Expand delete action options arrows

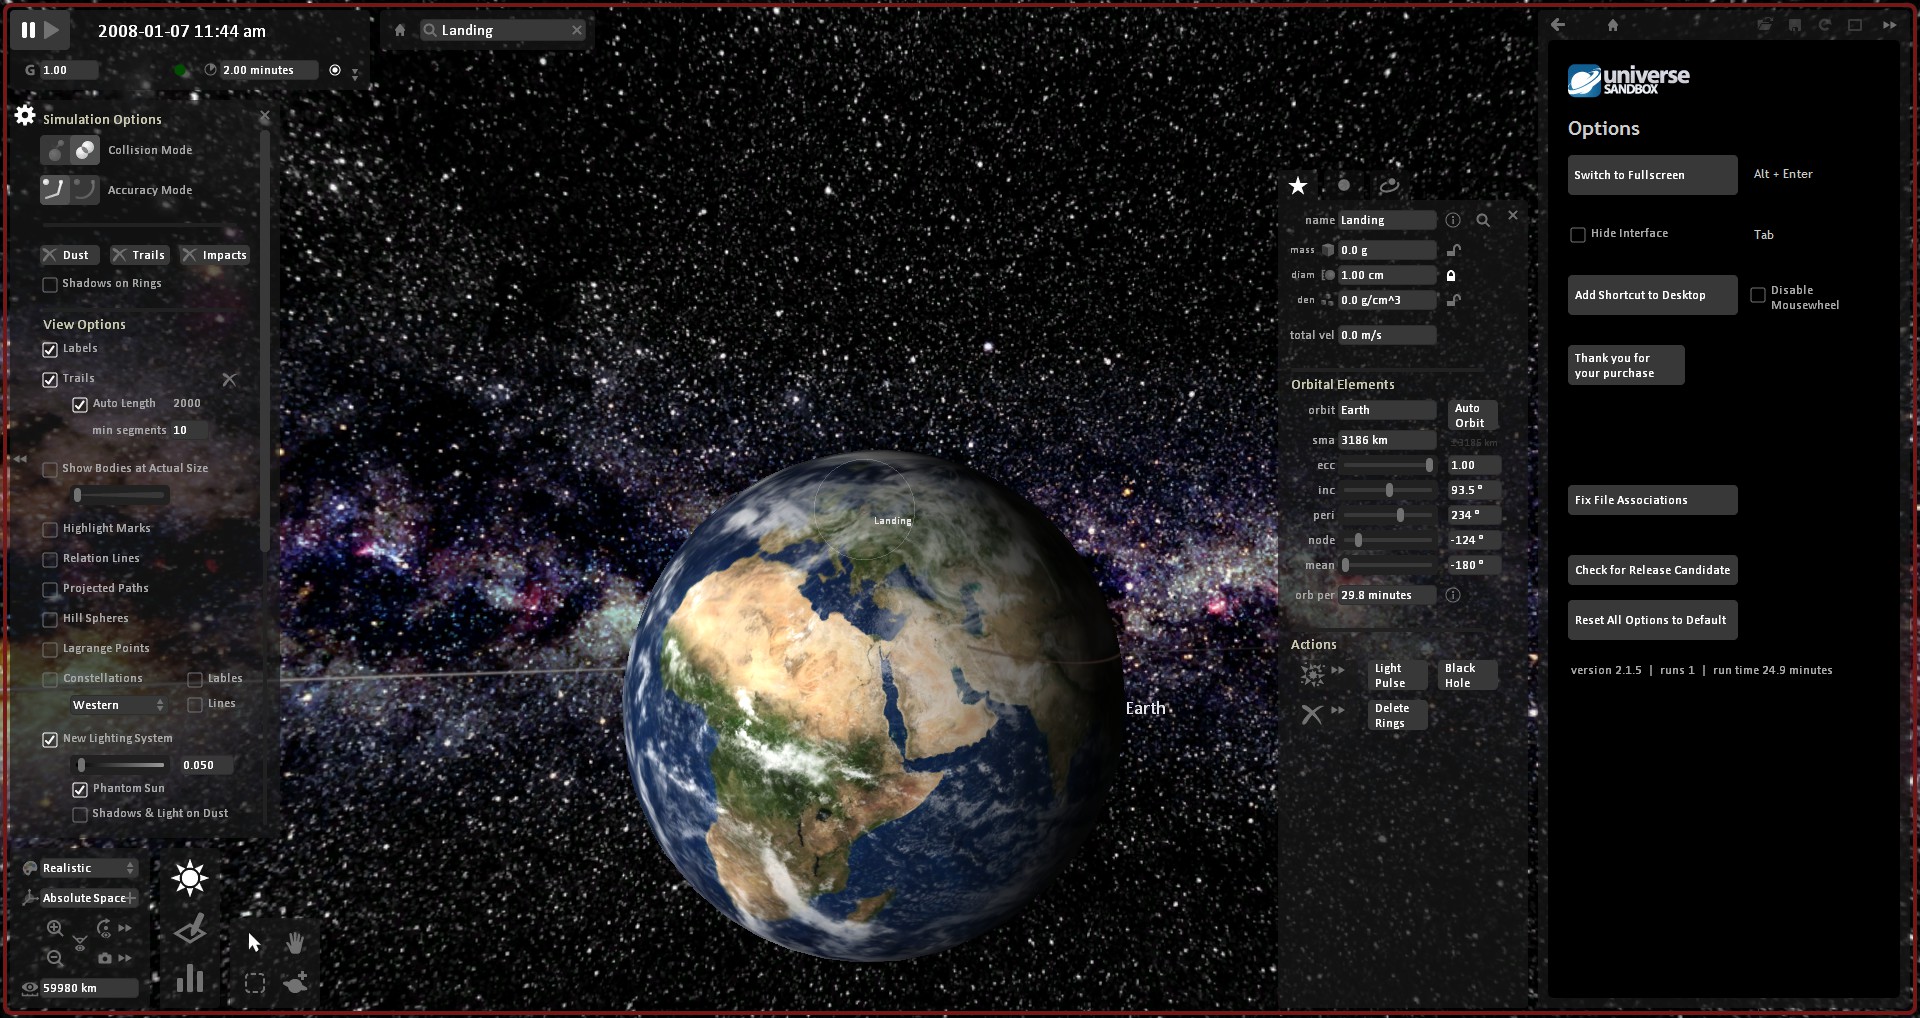1338,710
